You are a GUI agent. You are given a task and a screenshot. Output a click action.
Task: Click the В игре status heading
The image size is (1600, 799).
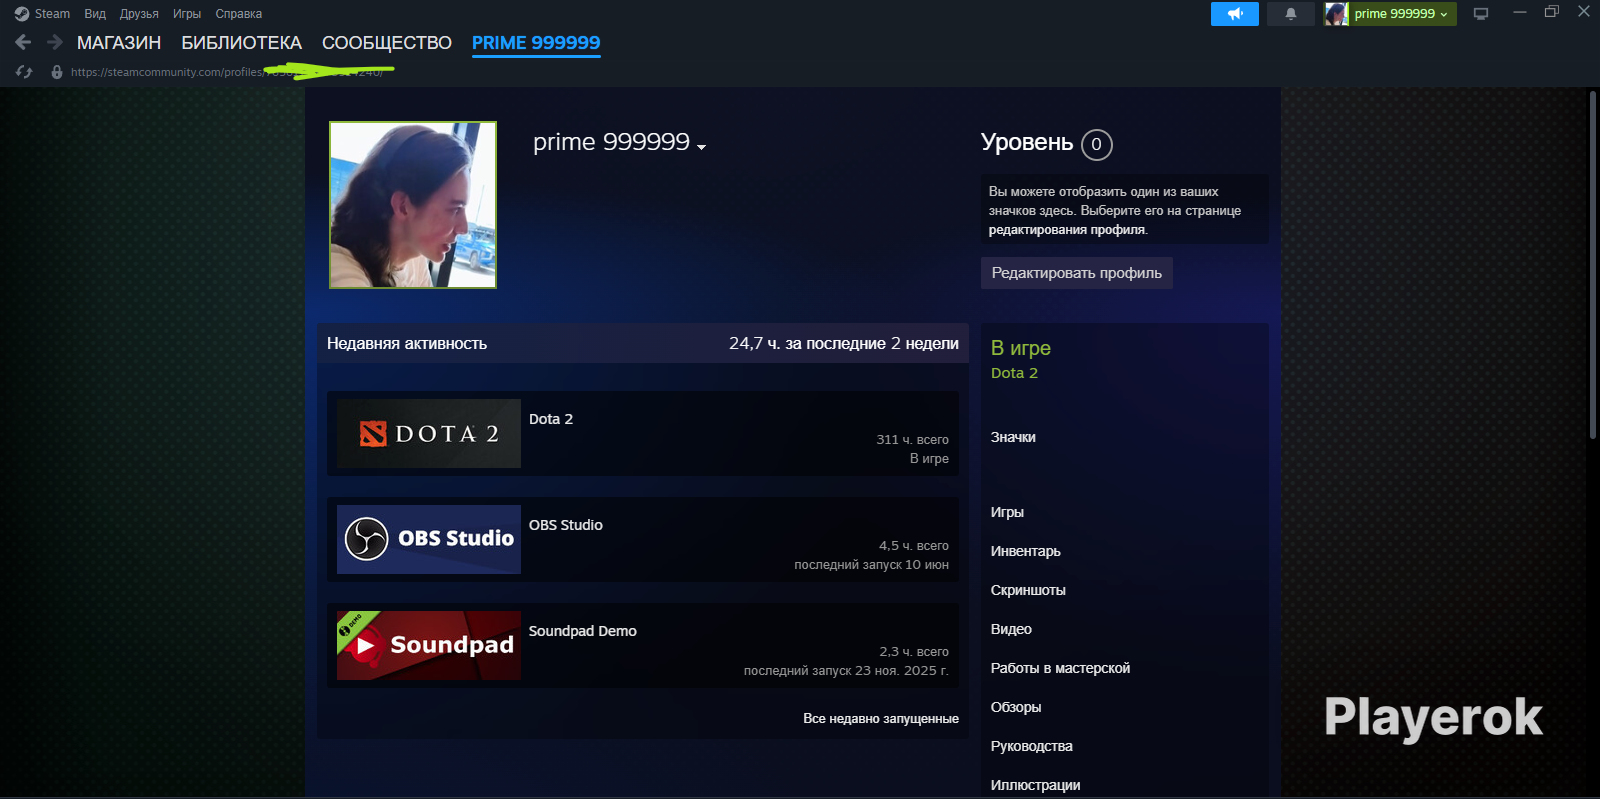point(1021,348)
